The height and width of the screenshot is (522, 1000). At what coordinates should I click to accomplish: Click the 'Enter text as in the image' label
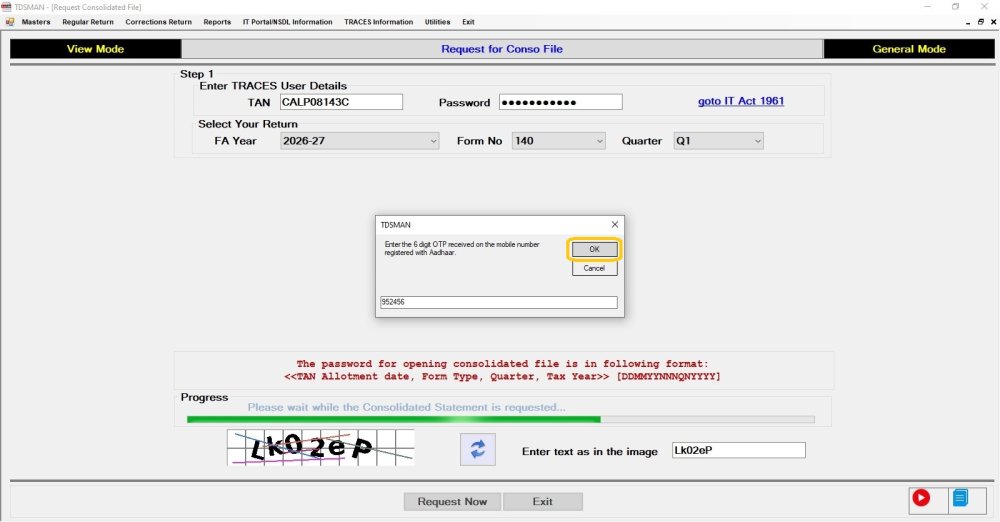590,451
